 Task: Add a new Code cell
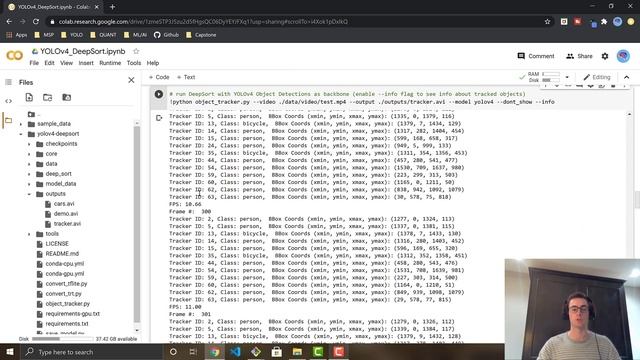(159, 77)
